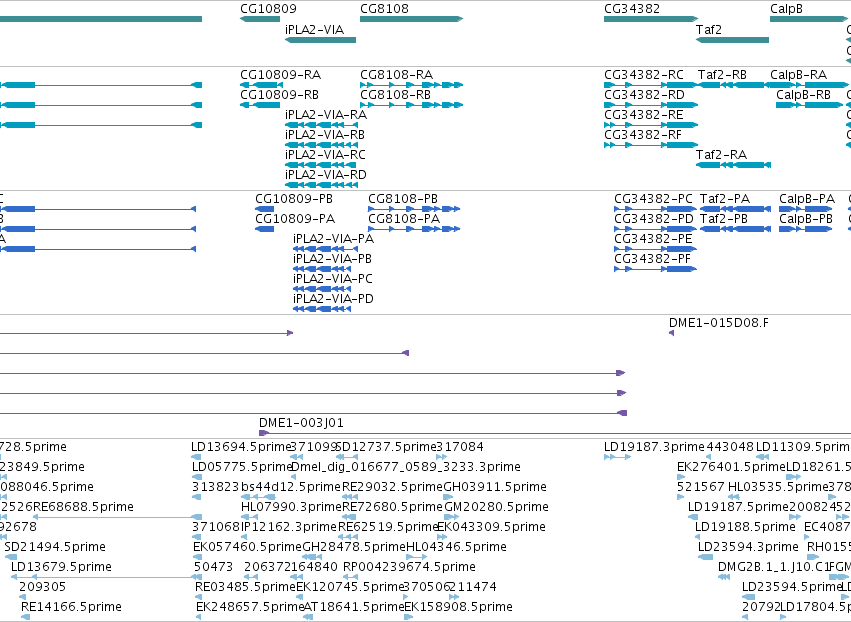Select the DME1-015D08.F clone feature
851x622 pixels.
point(719,323)
